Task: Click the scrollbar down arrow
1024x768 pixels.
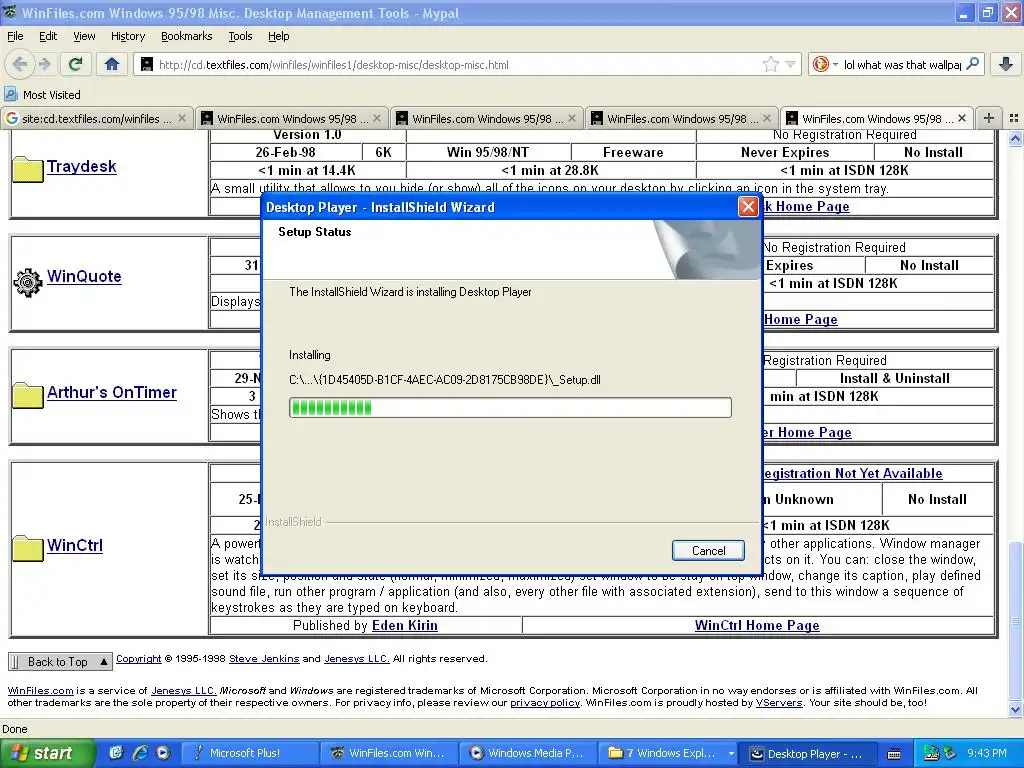Action: [1015, 710]
